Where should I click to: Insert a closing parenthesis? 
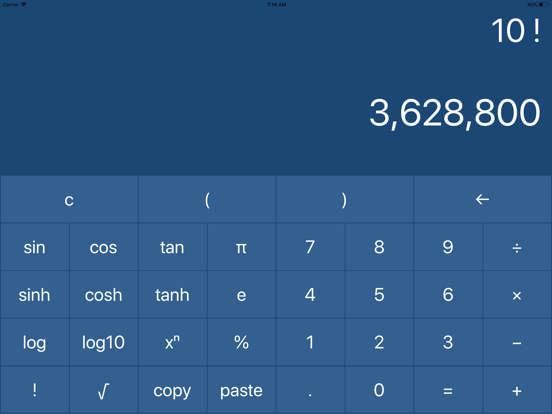(x=345, y=200)
